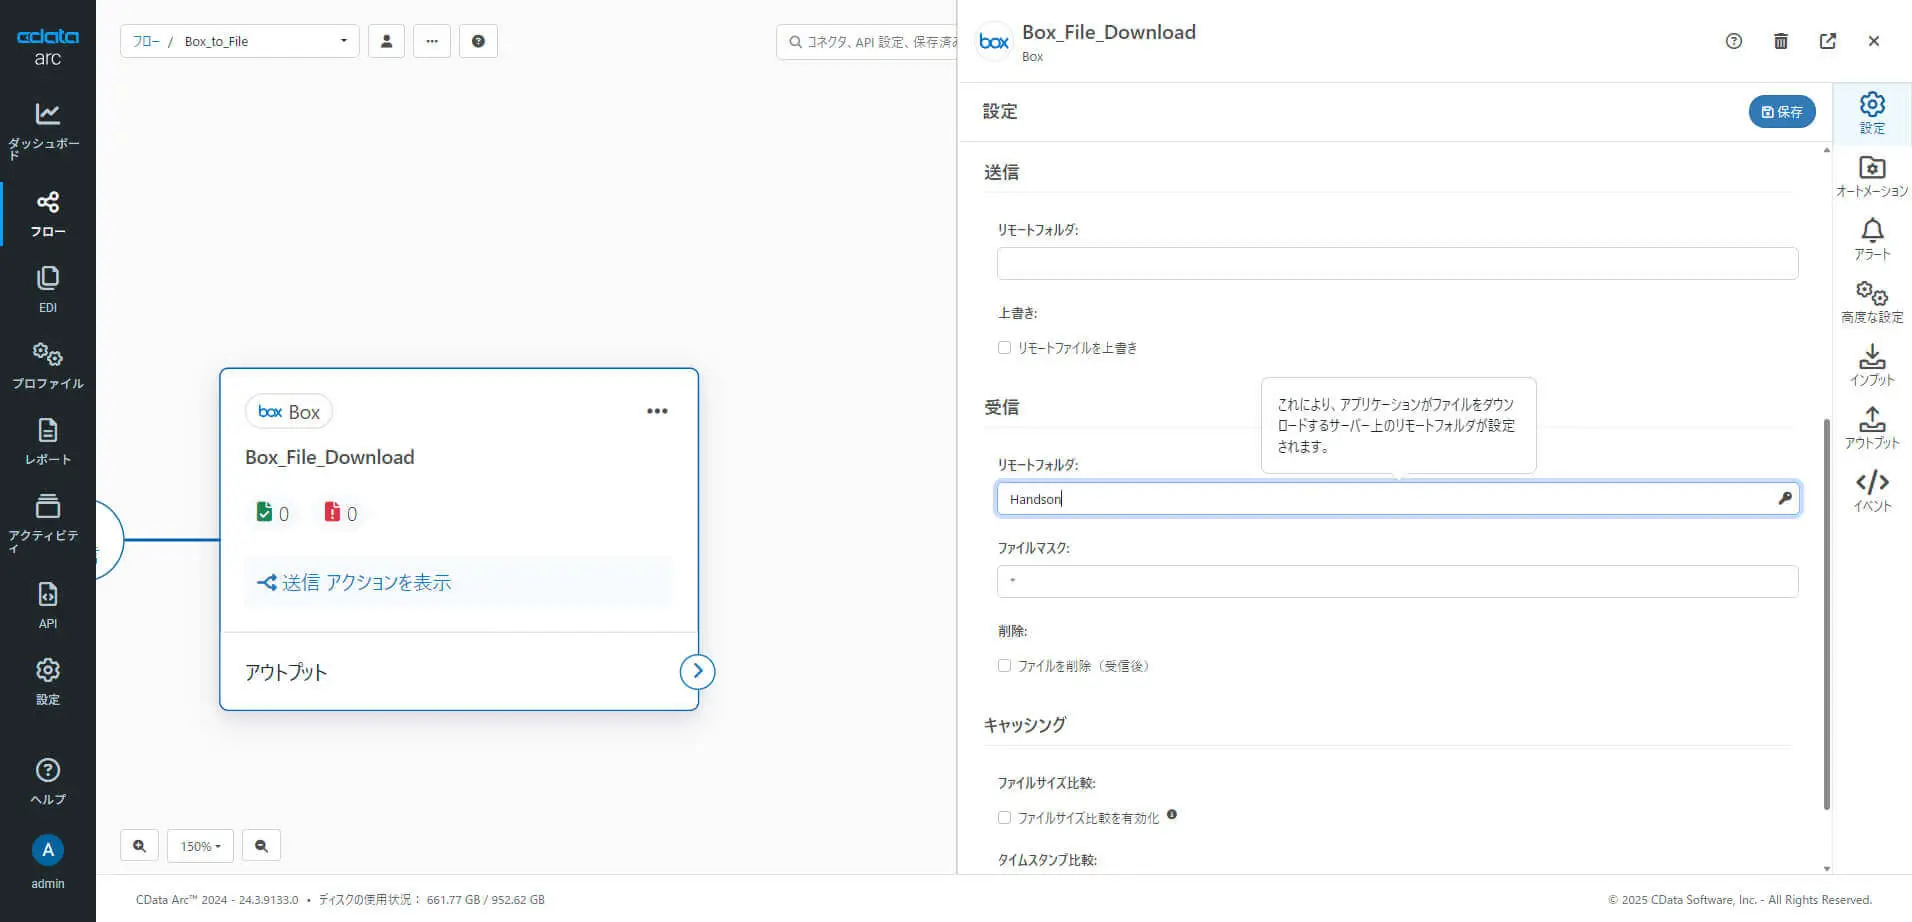The image size is (1912, 922).
Task: Delete the Box_File_Download connector via trash icon
Action: pyautogui.click(x=1781, y=41)
